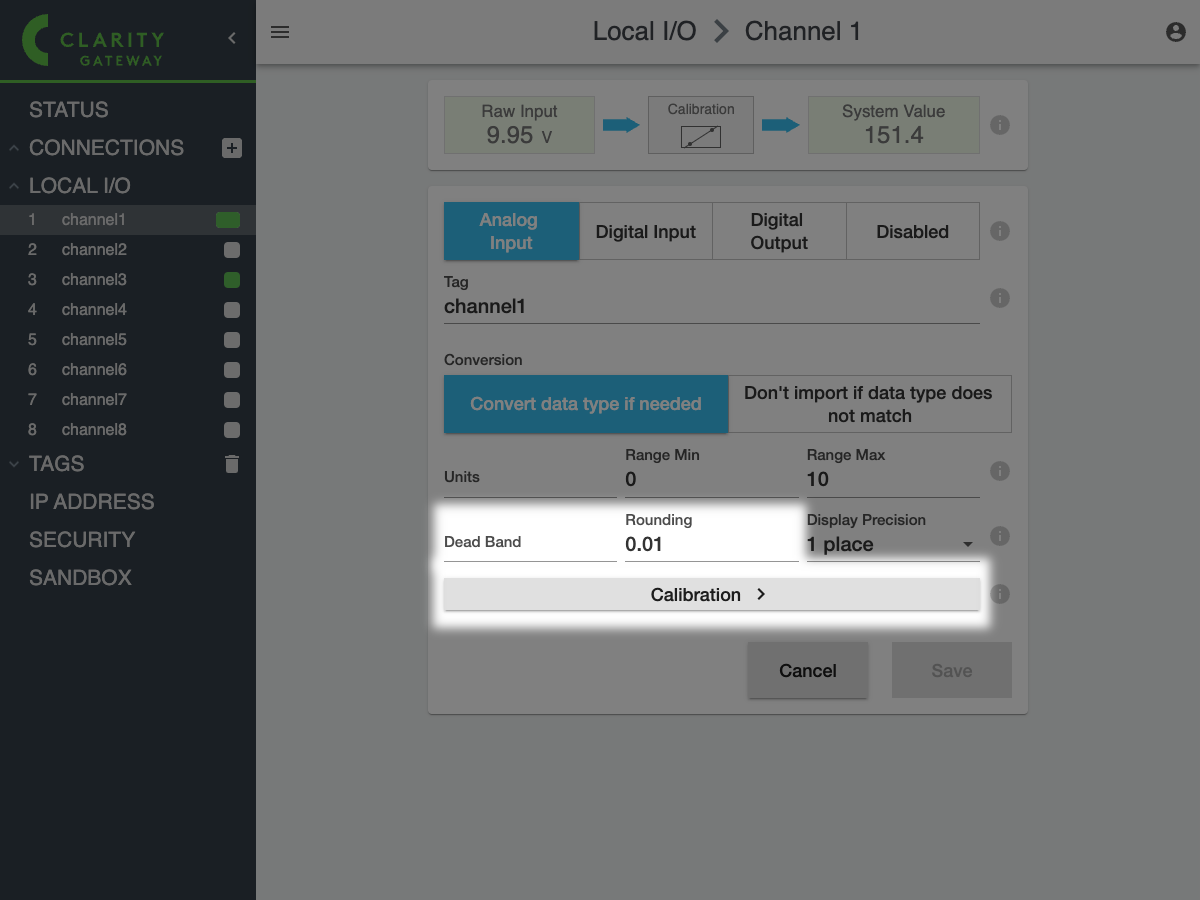
Task: Click the Calibration graph icon box
Action: [700, 125]
